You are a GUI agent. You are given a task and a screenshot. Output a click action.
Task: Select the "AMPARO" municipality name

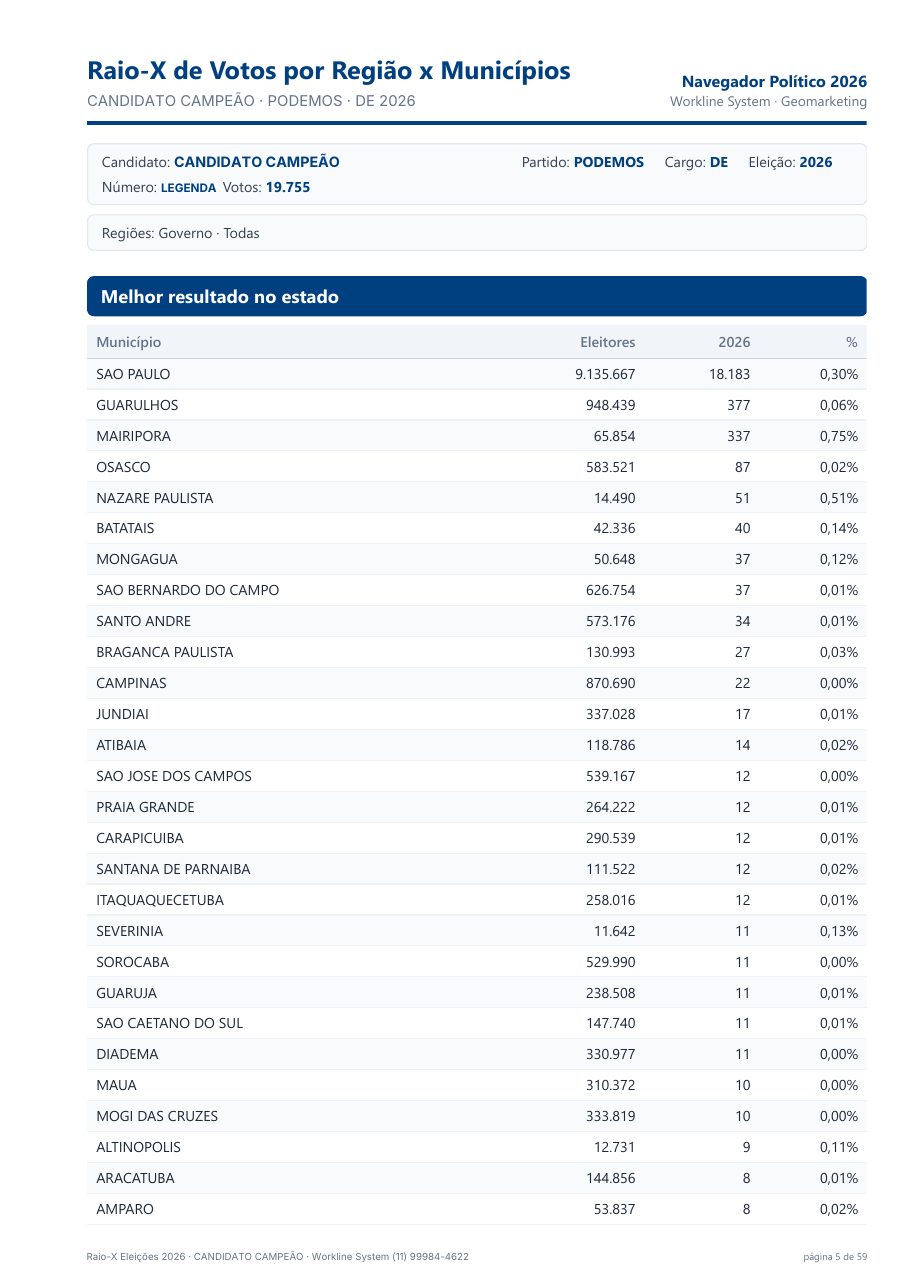pyautogui.click(x=125, y=1209)
